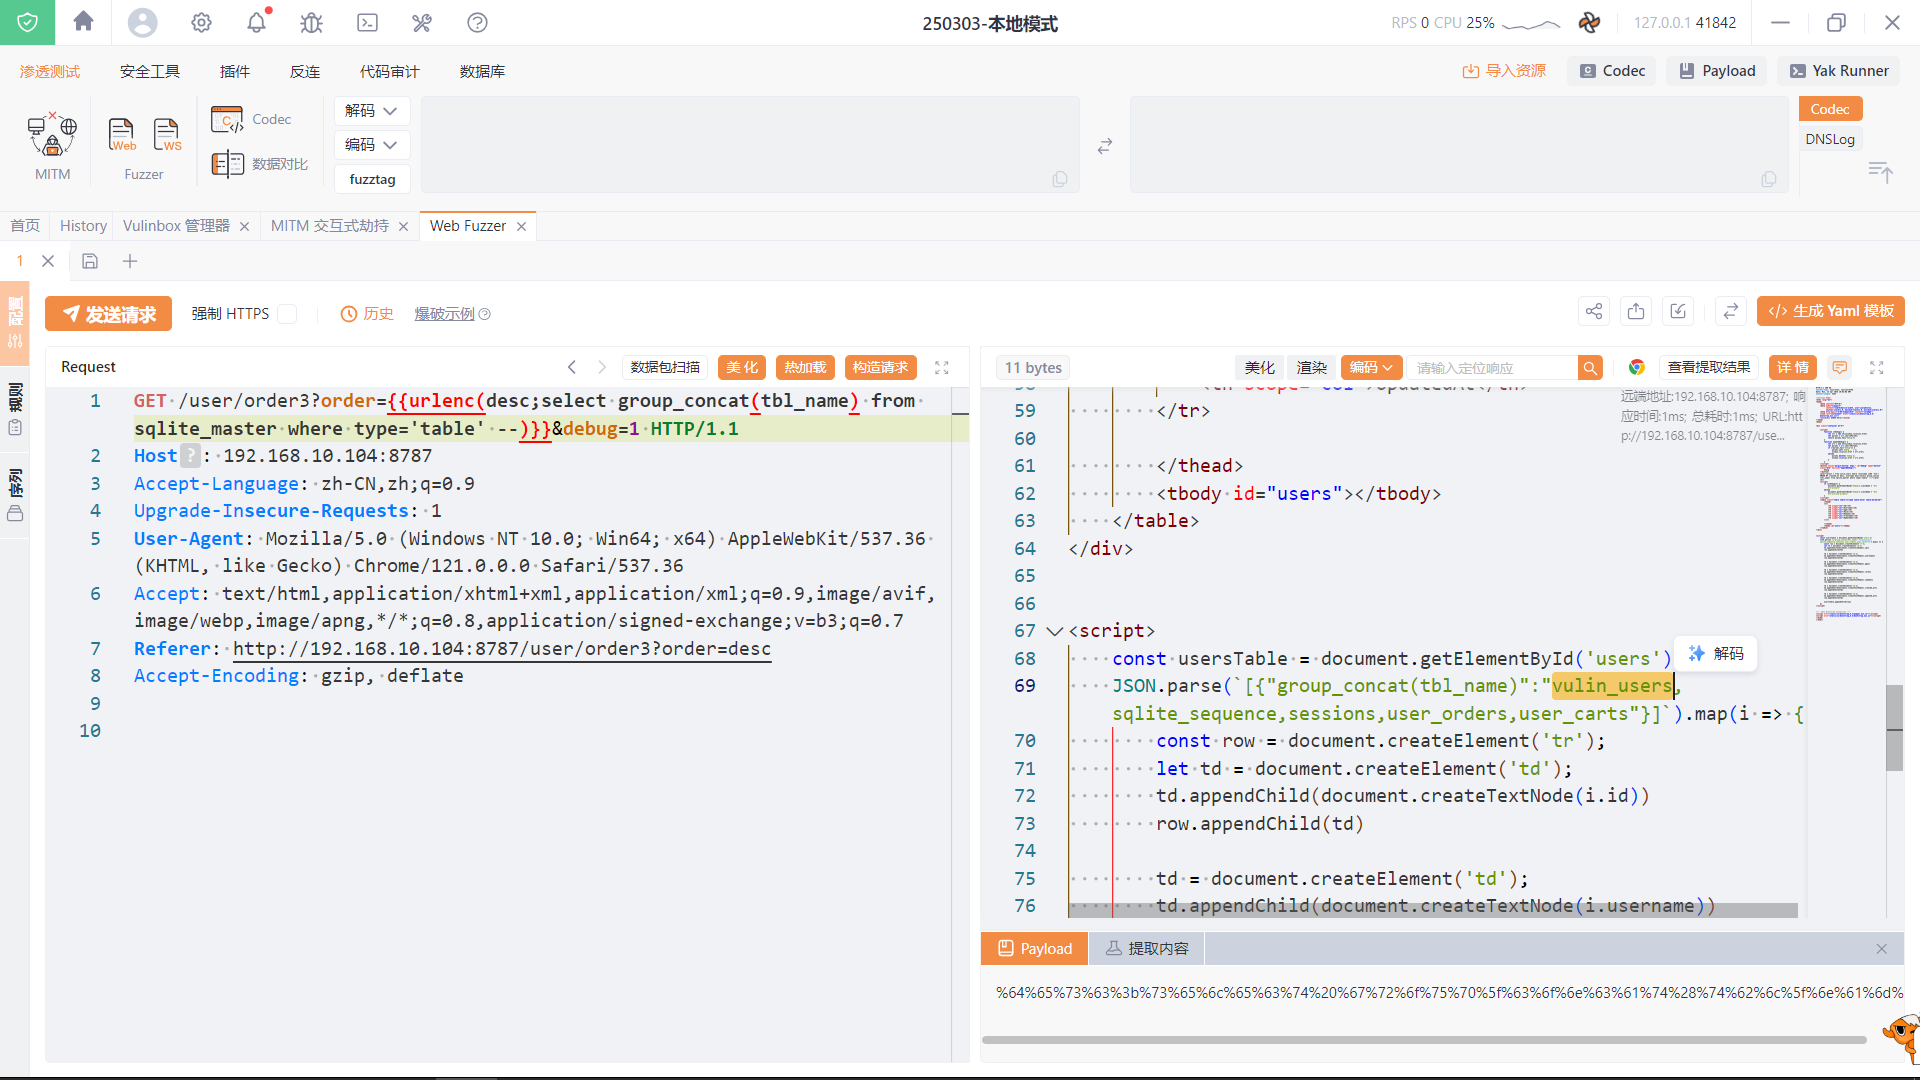The height and width of the screenshot is (1080, 1920).
Task: Switch to the MITM 交互式劫持 tab
Action: tap(329, 226)
